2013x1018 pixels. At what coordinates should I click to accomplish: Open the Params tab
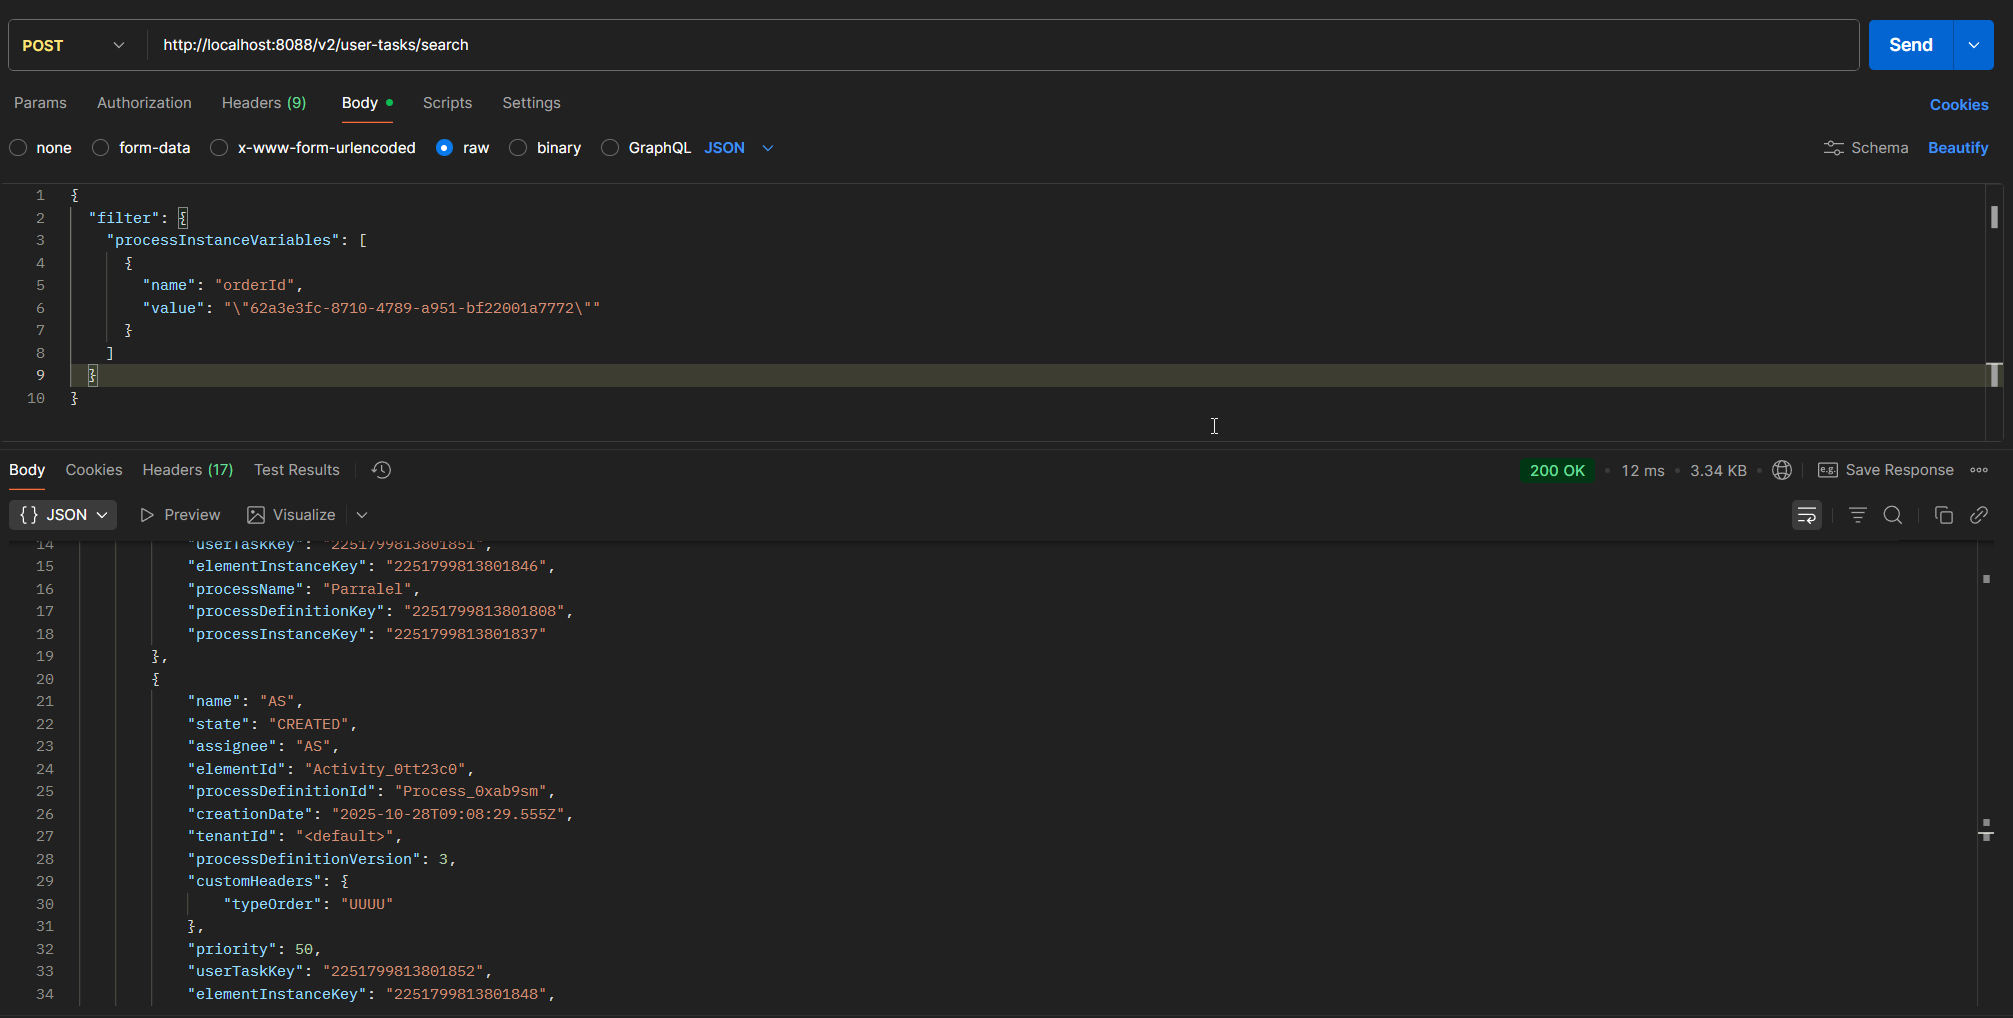(40, 103)
